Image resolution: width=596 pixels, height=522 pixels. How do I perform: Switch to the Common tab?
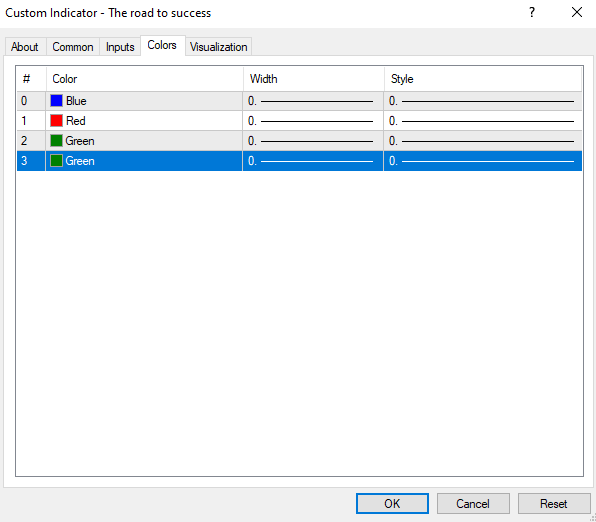[73, 47]
